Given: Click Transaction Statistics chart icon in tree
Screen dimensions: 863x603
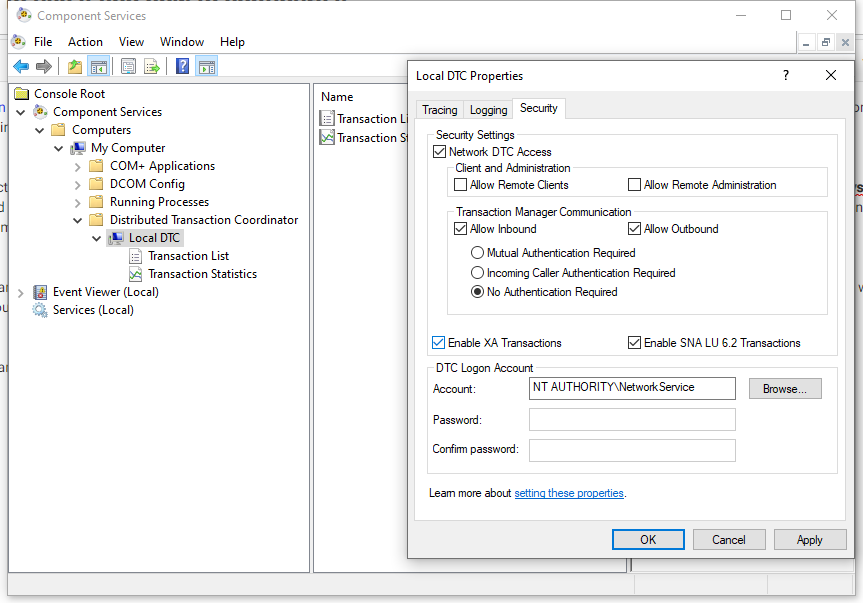Looking at the screenshot, I should [x=135, y=274].
